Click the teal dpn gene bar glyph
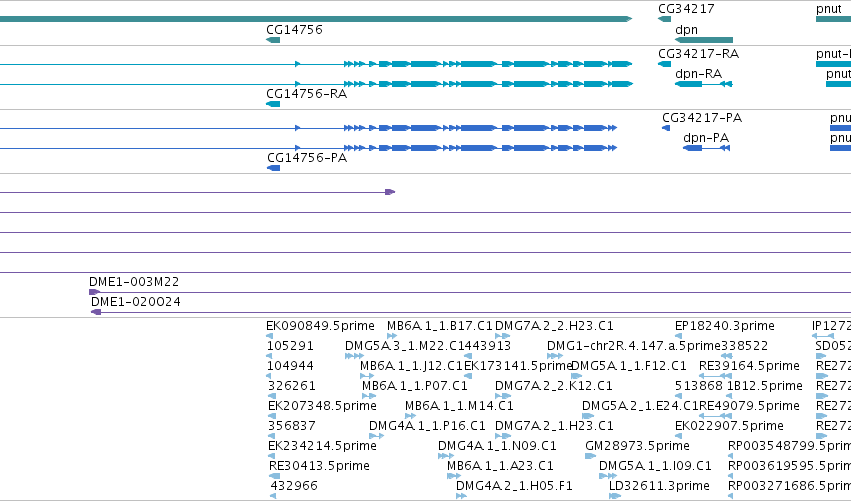 click(x=704, y=40)
